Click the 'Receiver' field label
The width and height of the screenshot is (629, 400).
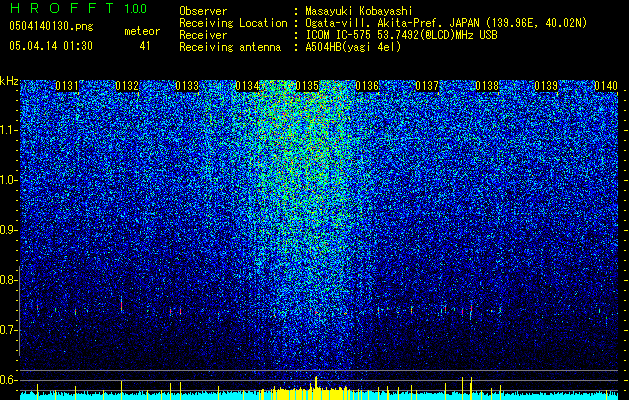coord(203,35)
